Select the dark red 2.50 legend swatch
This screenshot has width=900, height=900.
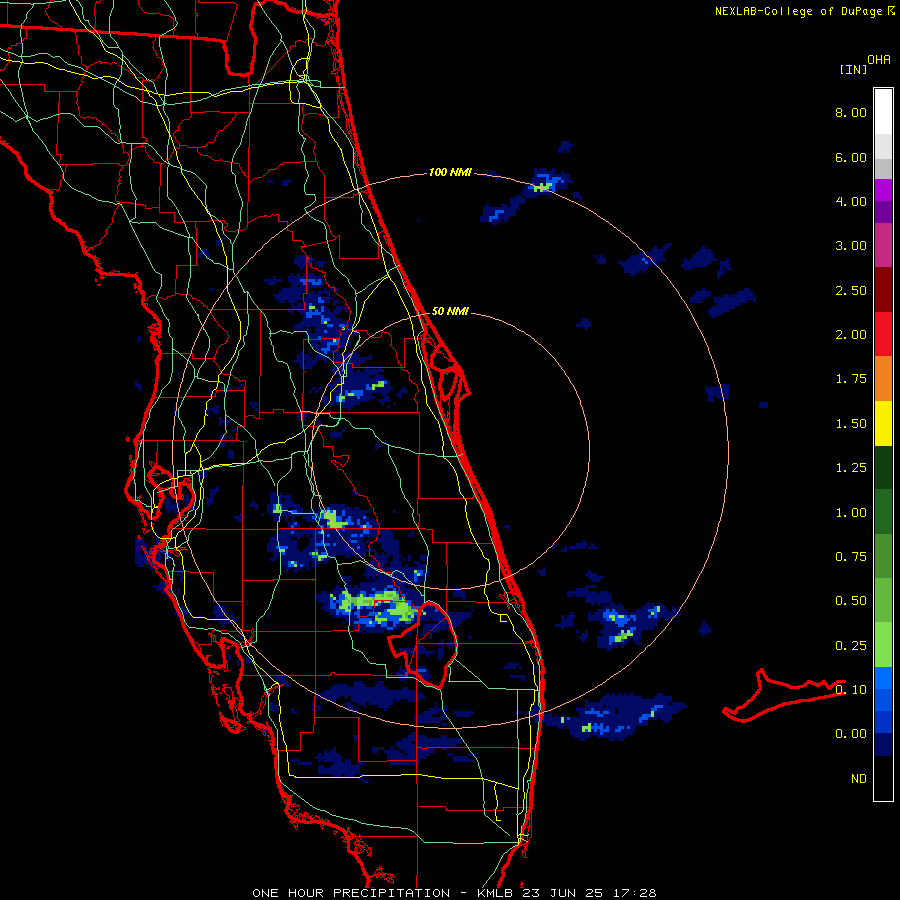883,290
